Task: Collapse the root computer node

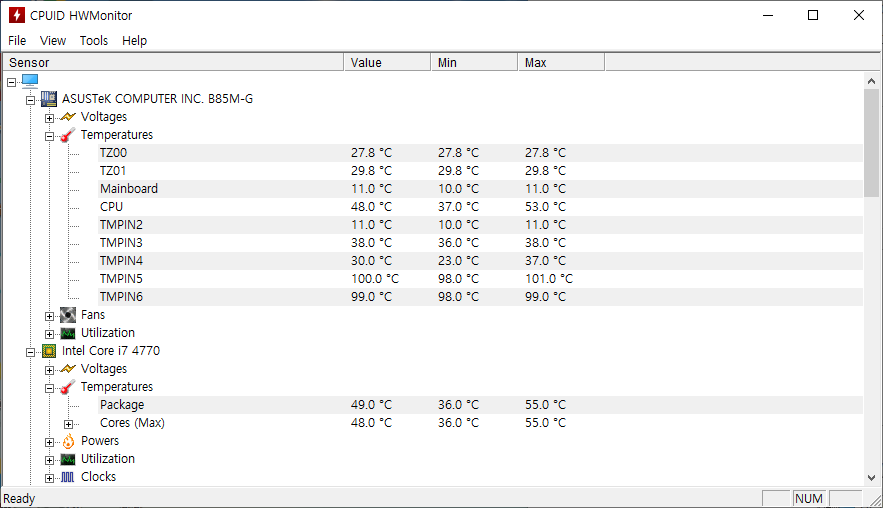Action: coord(11,82)
